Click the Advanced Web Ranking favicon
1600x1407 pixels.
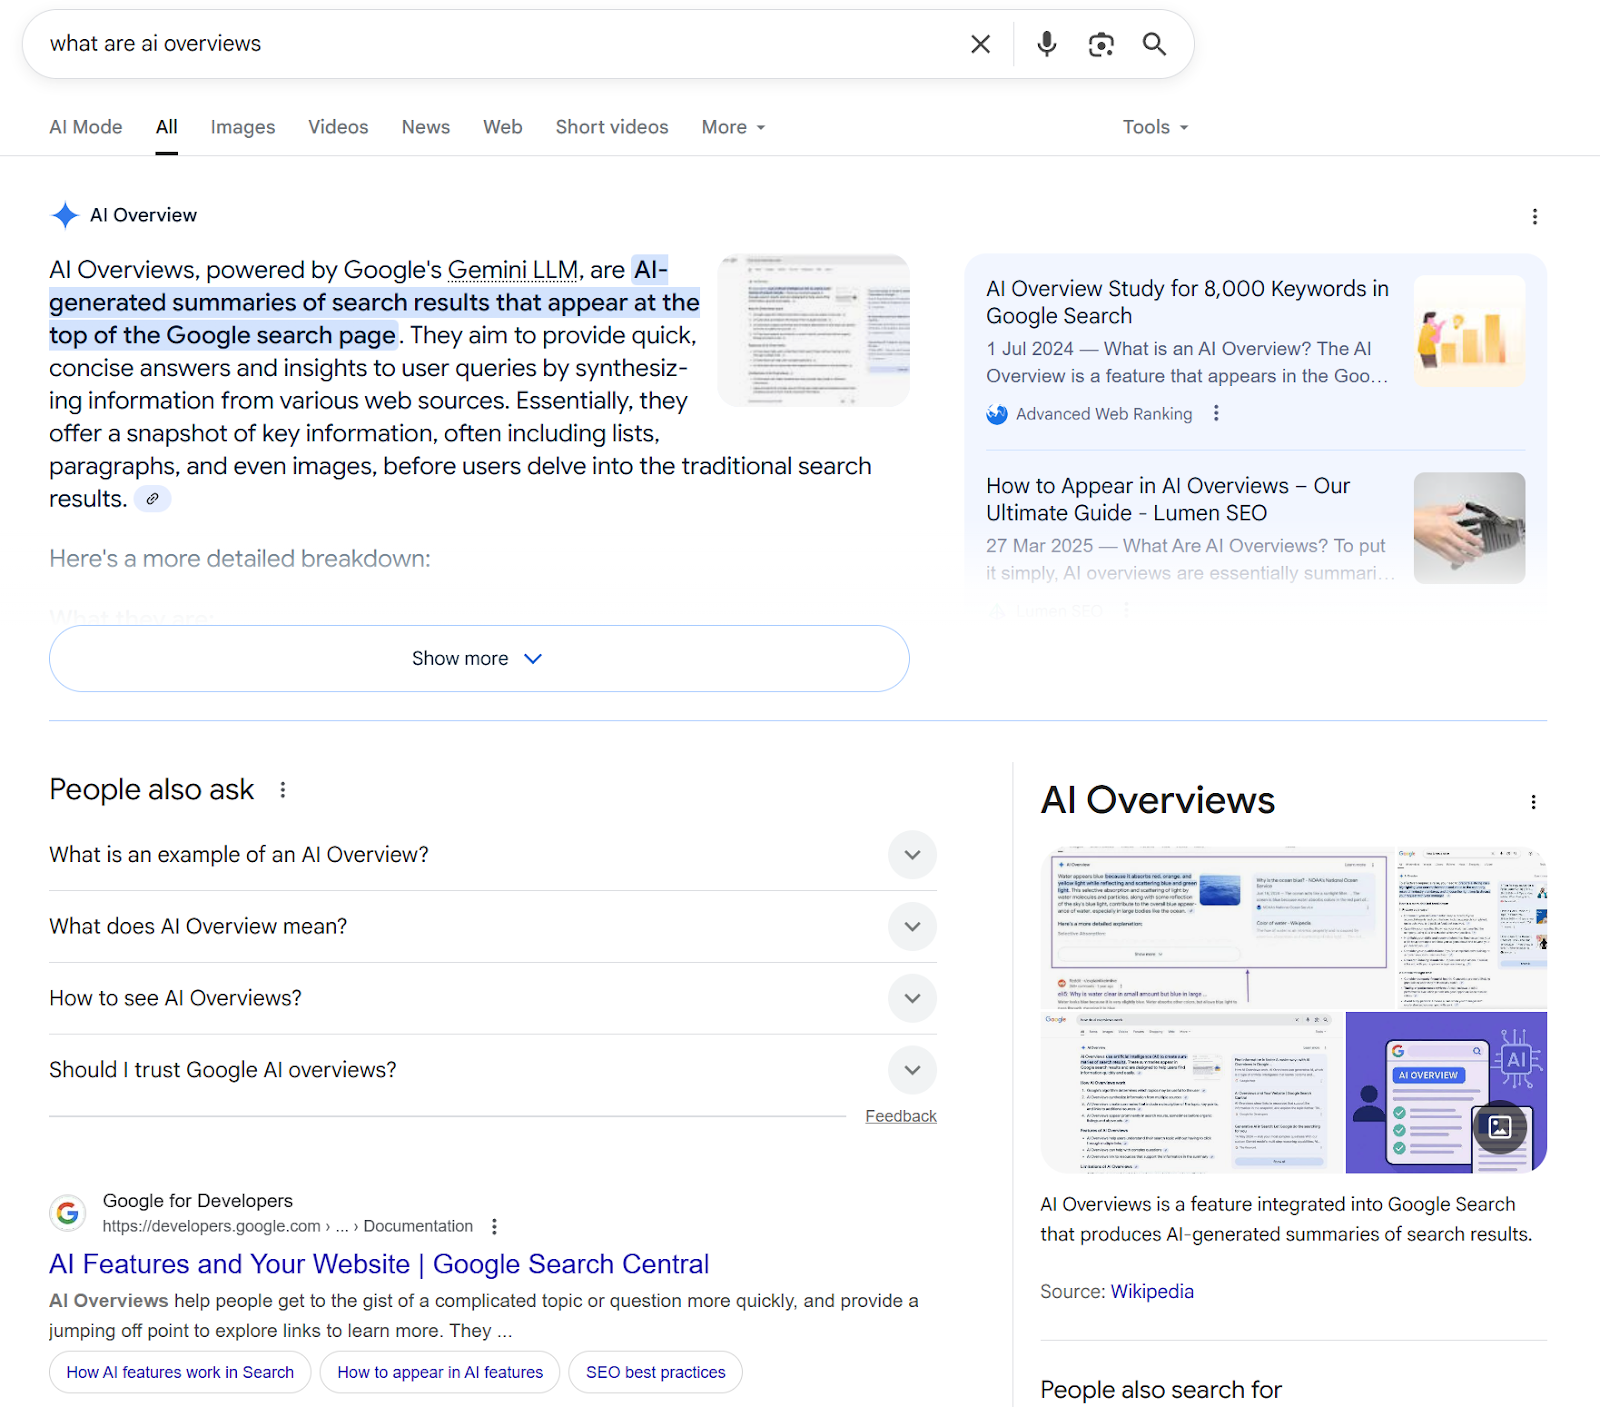click(997, 414)
